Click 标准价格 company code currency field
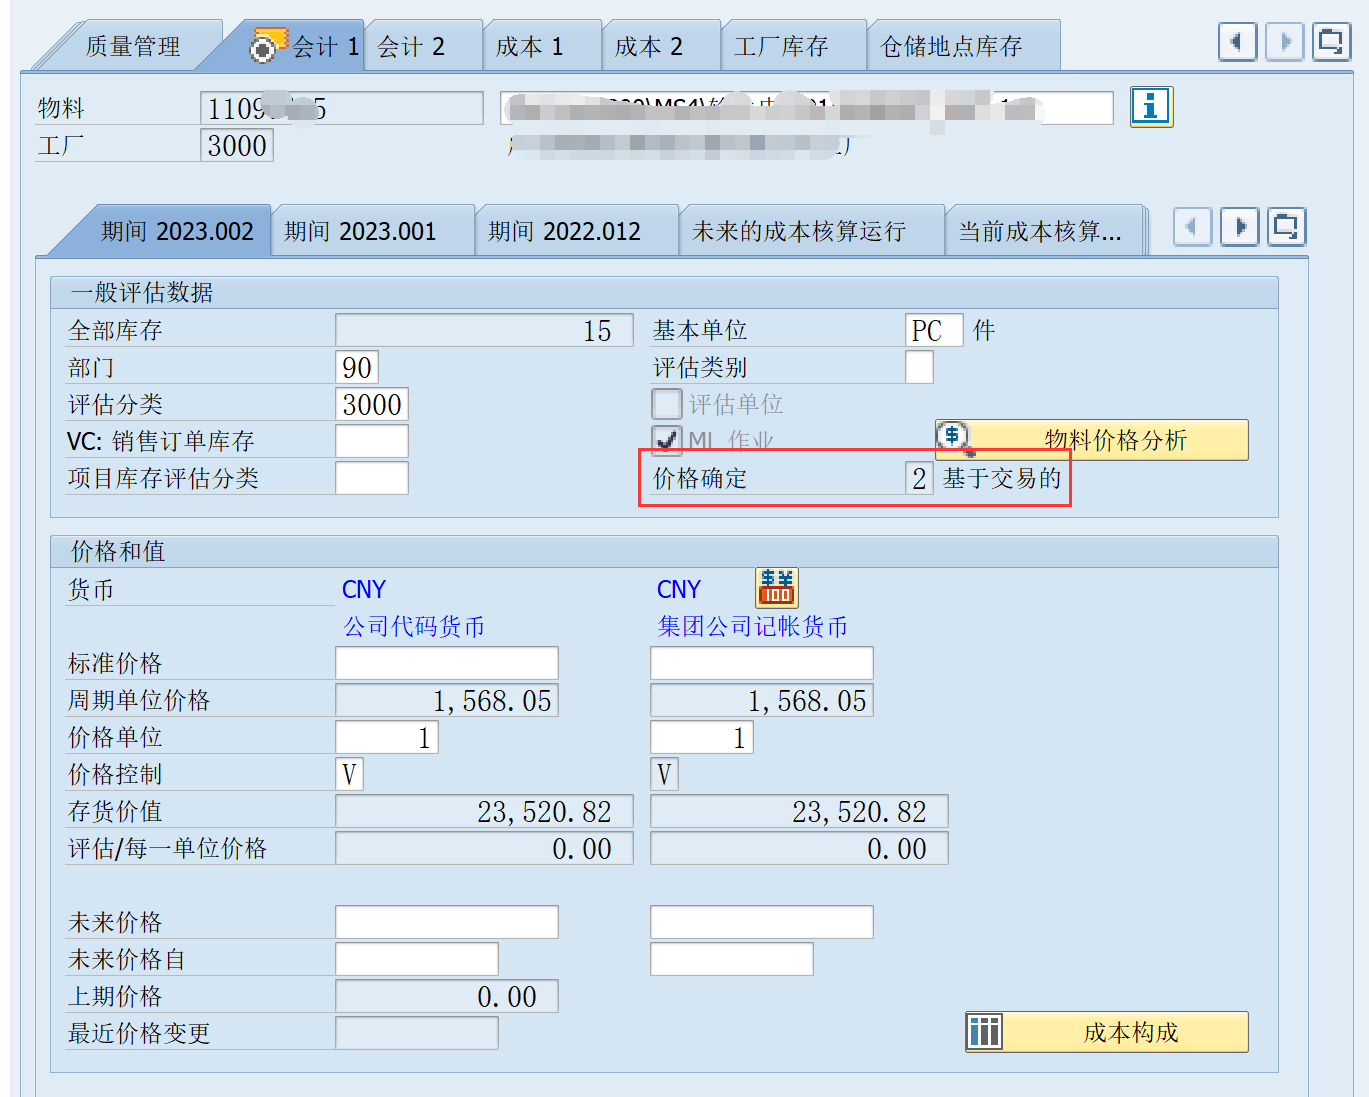 (447, 663)
